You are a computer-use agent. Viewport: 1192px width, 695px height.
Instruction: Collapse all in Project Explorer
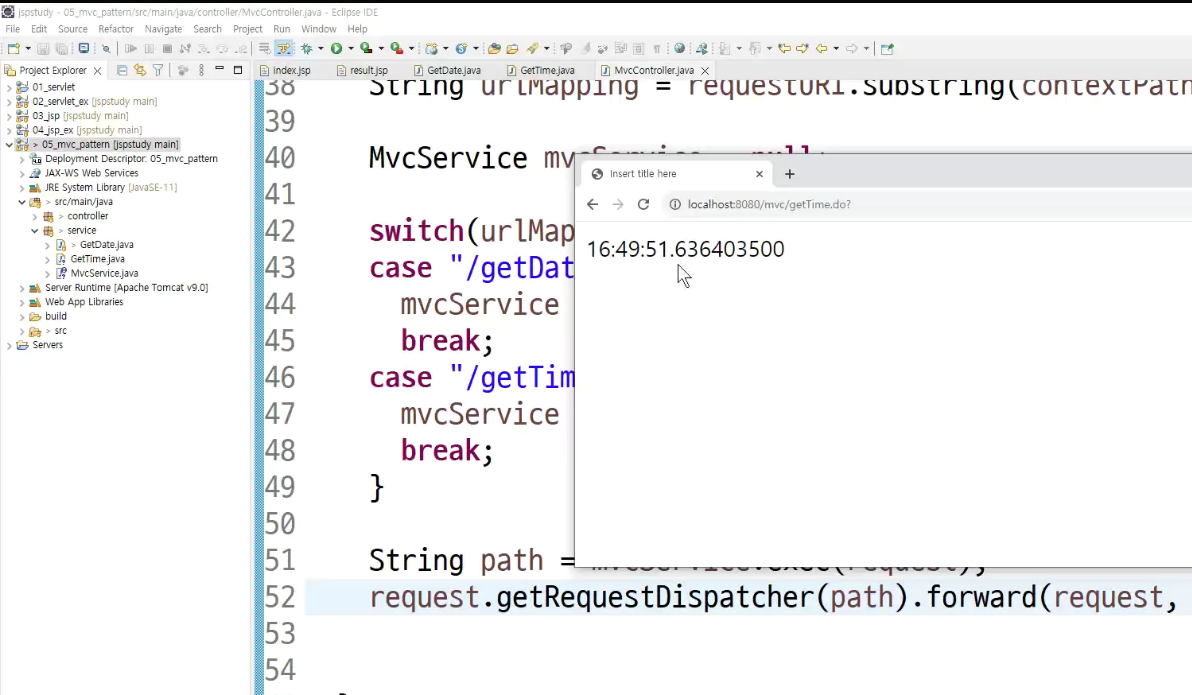pos(122,70)
